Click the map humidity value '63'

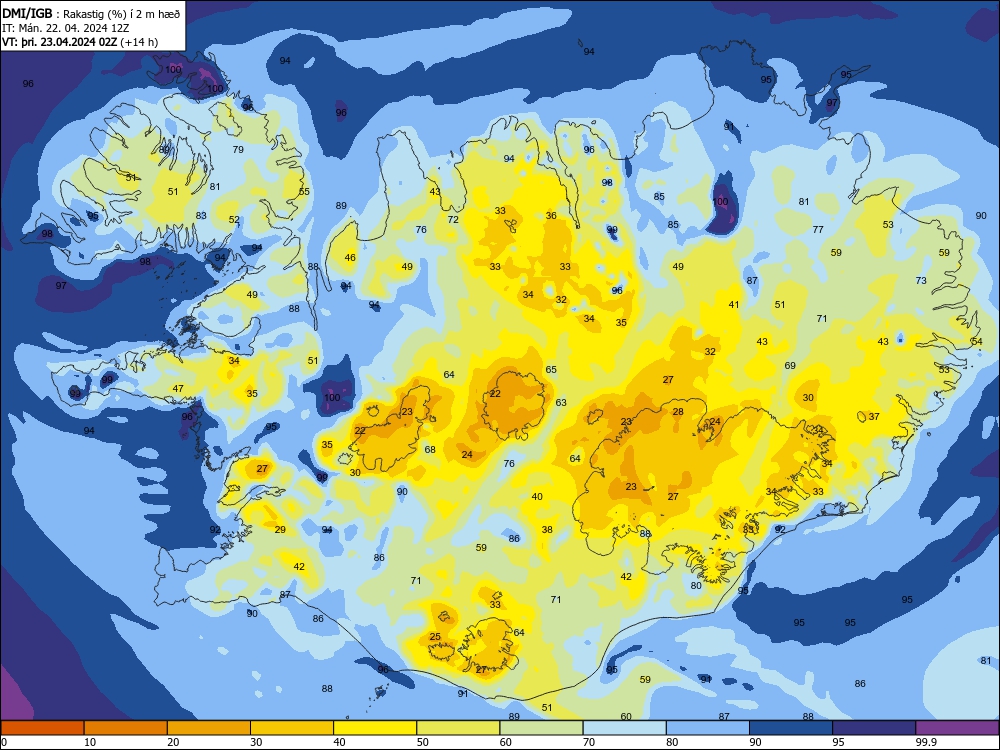(x=561, y=402)
